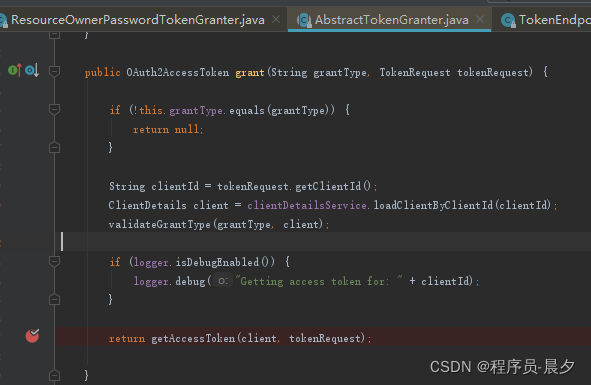Viewport: 591px width, 385px height.
Task: Close the ResourceOwnerPasswordTokenGranter.java tab
Action: point(276,19)
